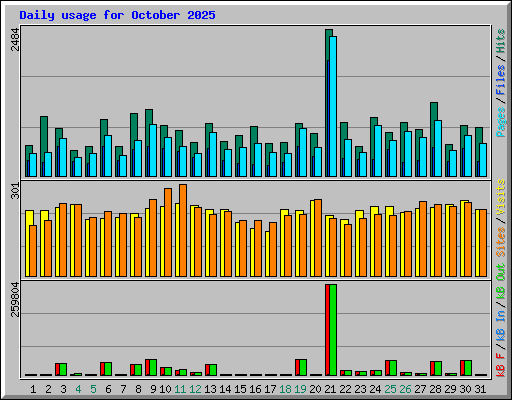Click the 'Files' legend label

[x=501, y=79]
